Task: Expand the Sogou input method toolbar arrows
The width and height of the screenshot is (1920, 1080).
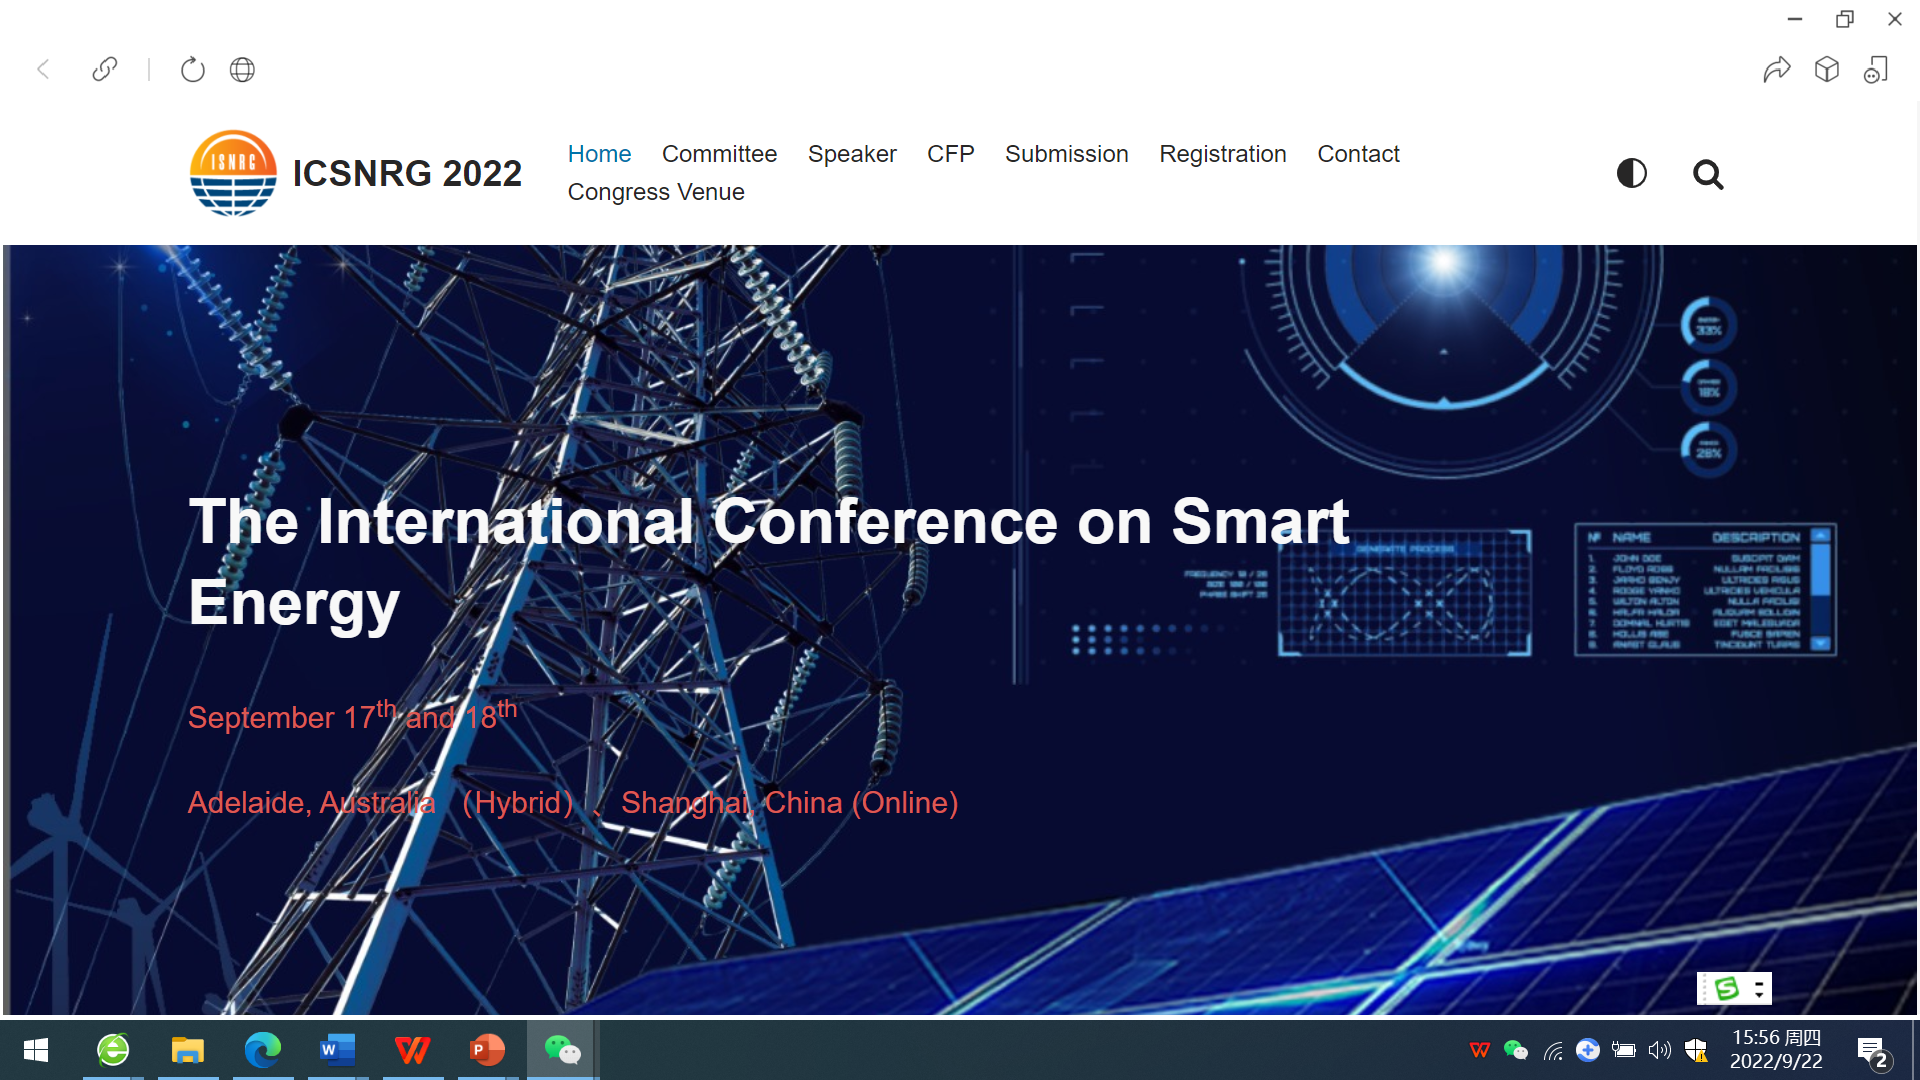Action: coord(1759,989)
